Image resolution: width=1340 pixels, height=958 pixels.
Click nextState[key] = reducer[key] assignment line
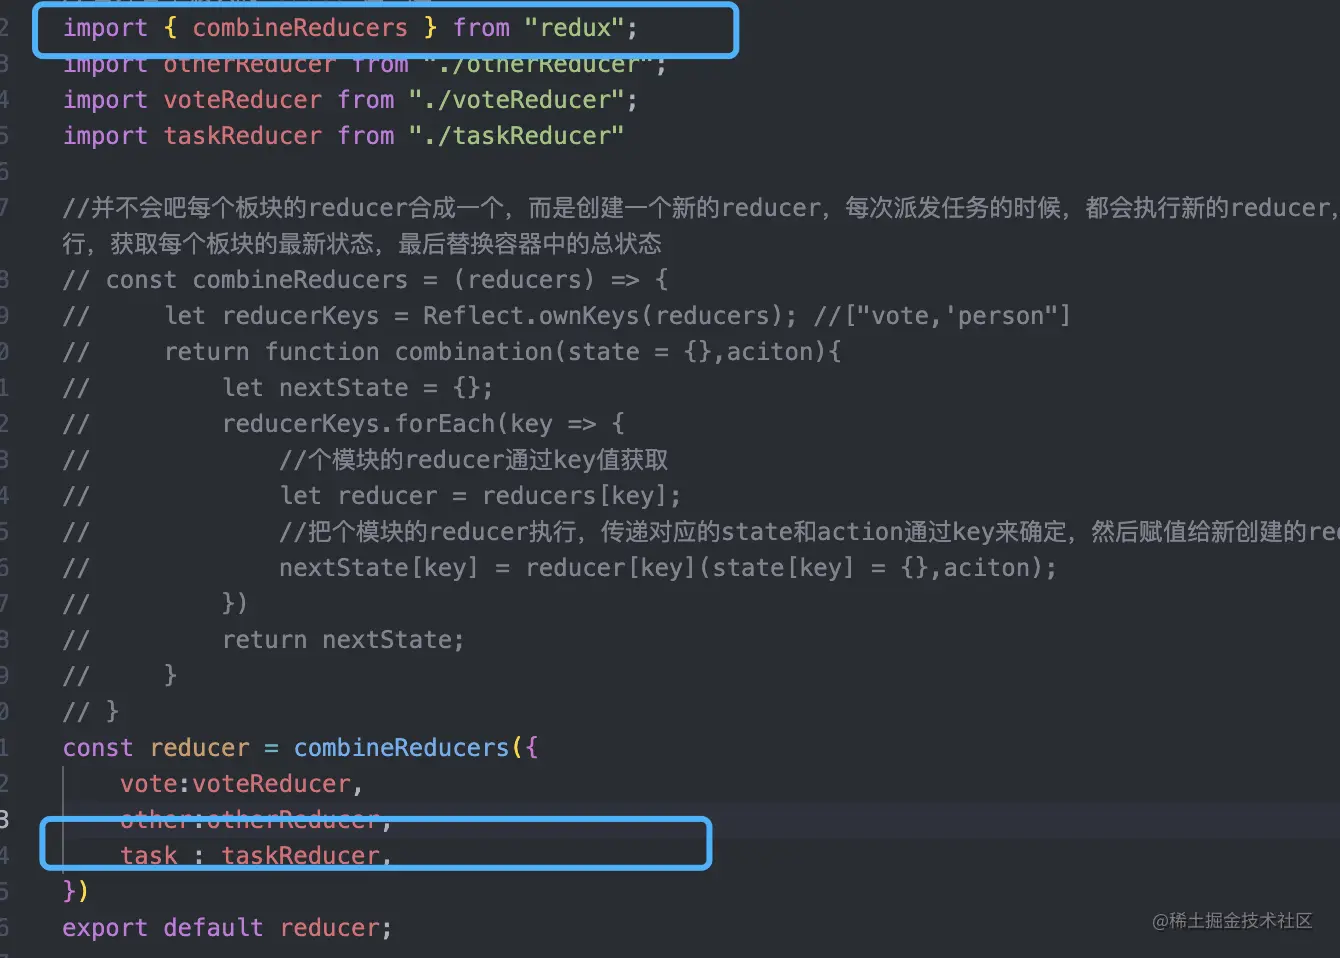(668, 568)
